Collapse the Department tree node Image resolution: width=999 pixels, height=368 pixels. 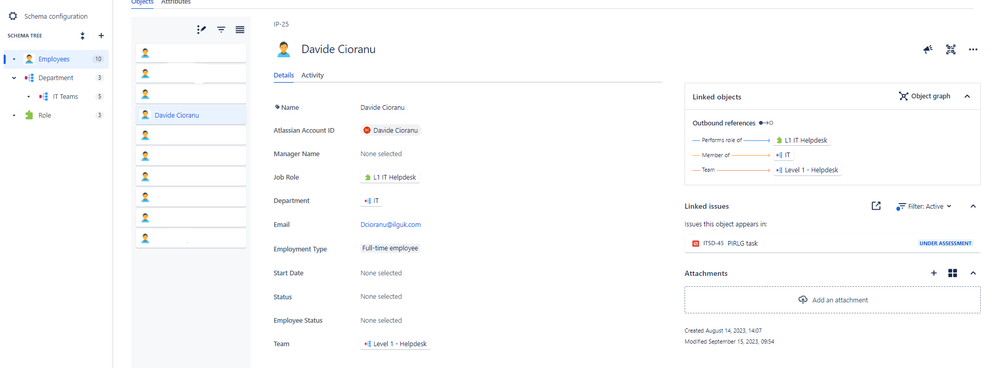tap(14, 78)
